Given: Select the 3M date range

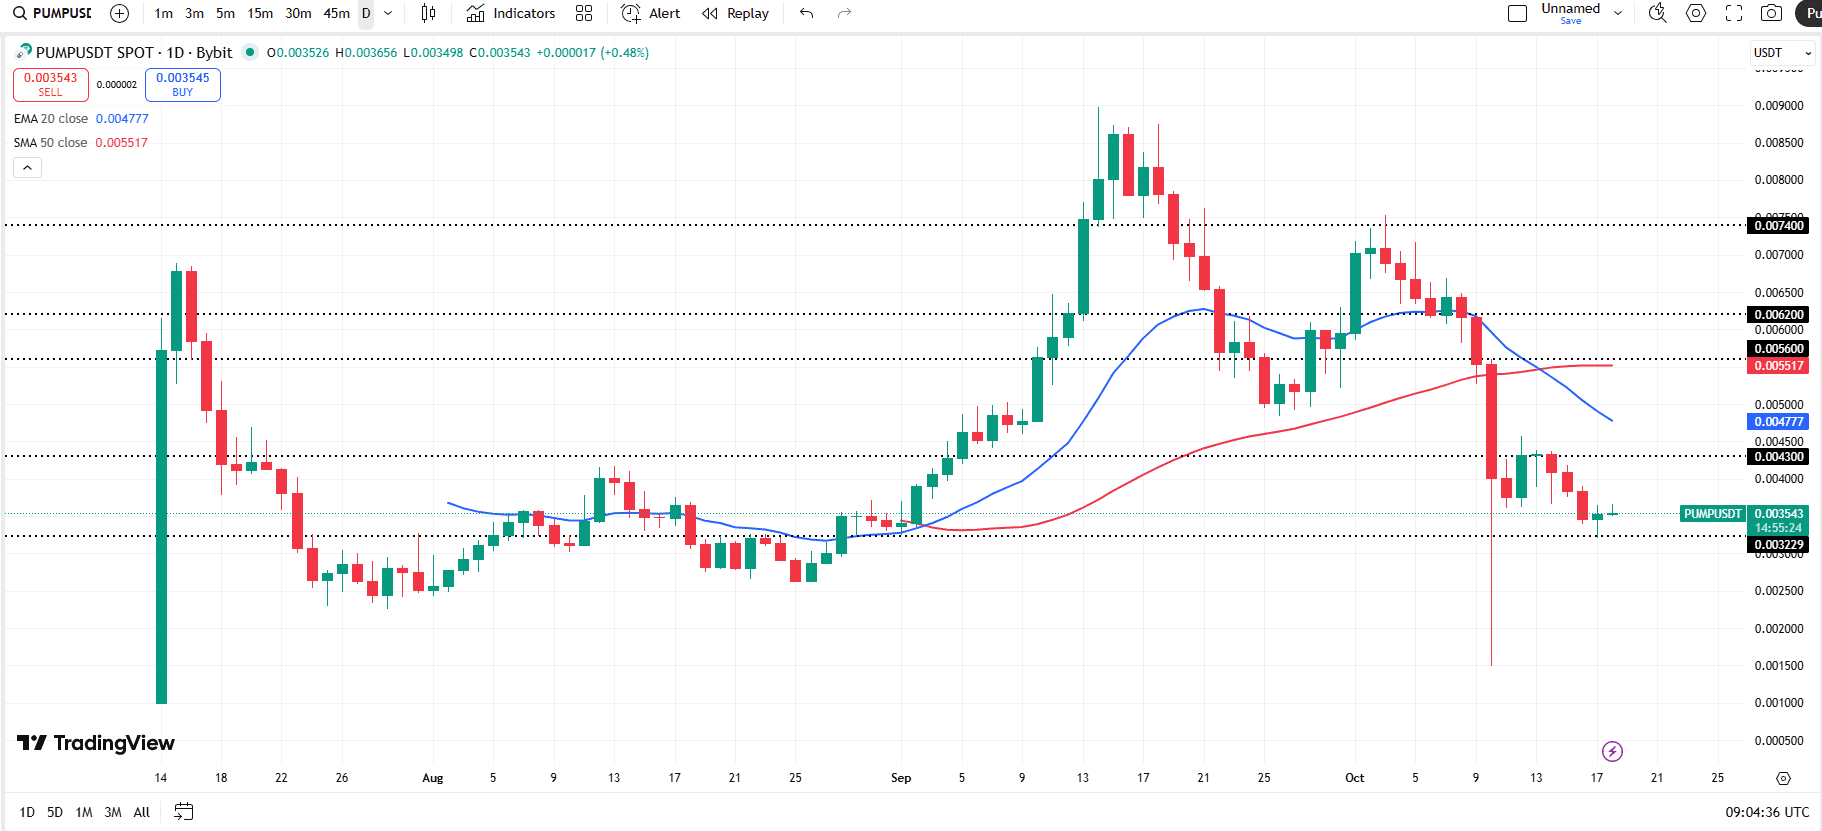Looking at the screenshot, I should tap(113, 812).
